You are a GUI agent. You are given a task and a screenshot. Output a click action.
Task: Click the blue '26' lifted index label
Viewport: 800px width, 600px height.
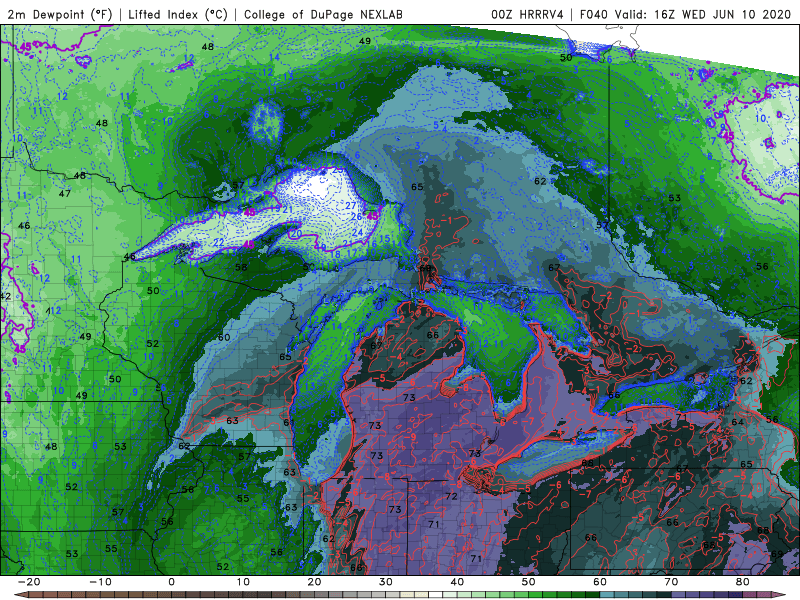(357, 217)
